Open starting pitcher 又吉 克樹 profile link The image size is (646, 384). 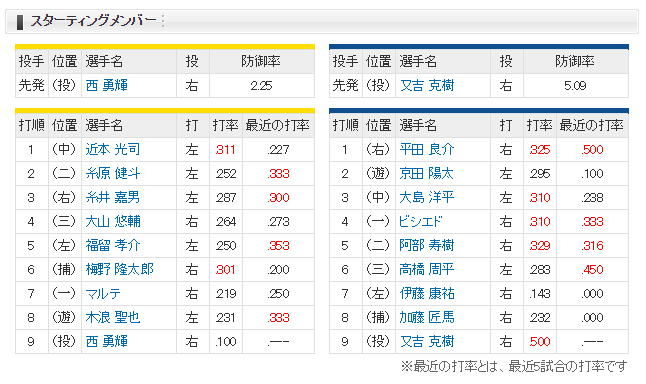427,86
